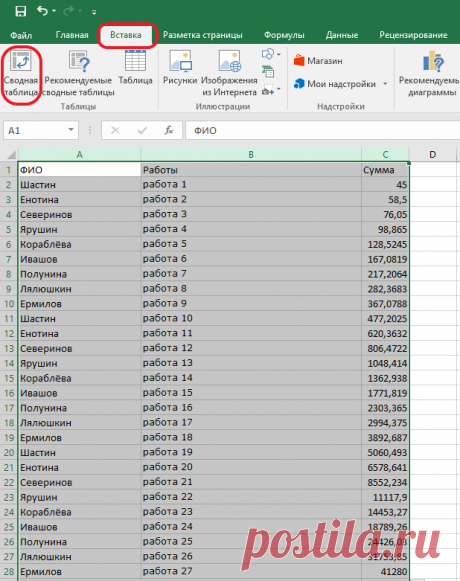Click the Сумма header cell

tap(385, 170)
